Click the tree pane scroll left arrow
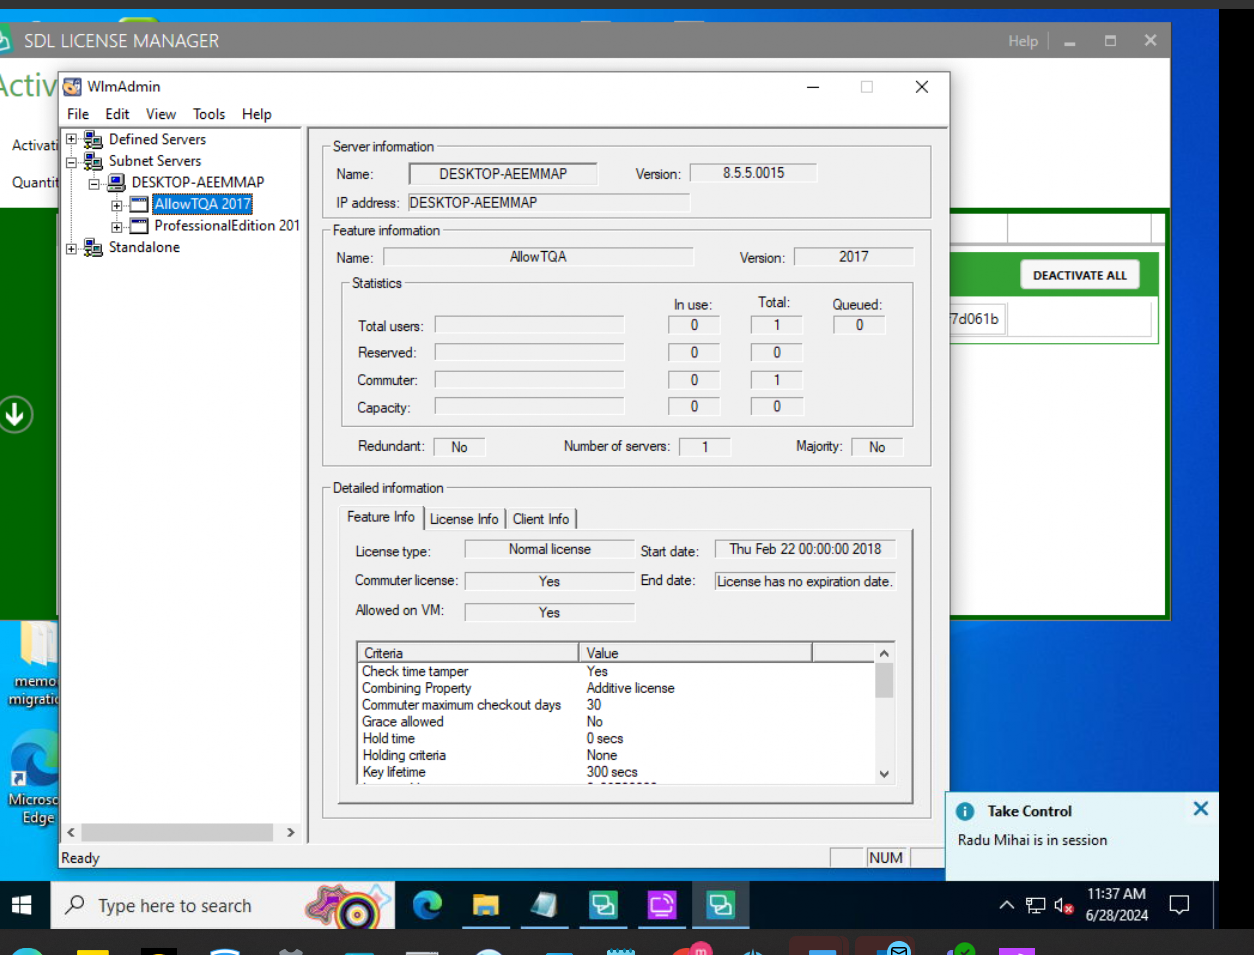The width and height of the screenshot is (1254, 955). (x=71, y=832)
